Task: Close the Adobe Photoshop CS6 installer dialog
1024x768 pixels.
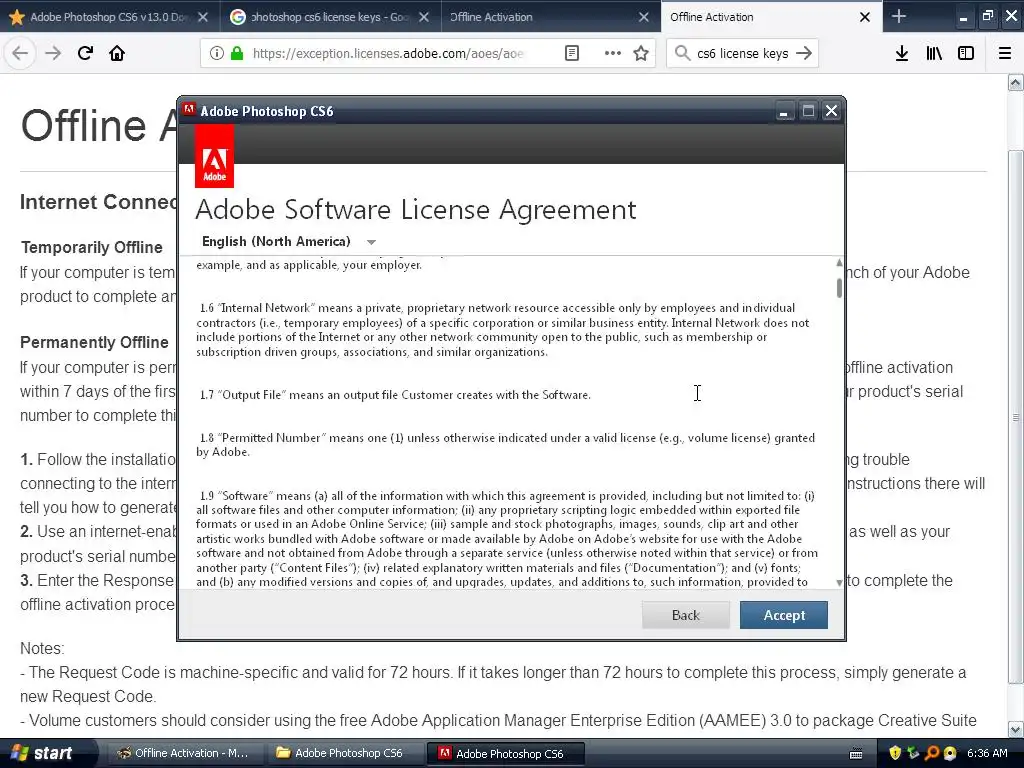Action: point(831,111)
